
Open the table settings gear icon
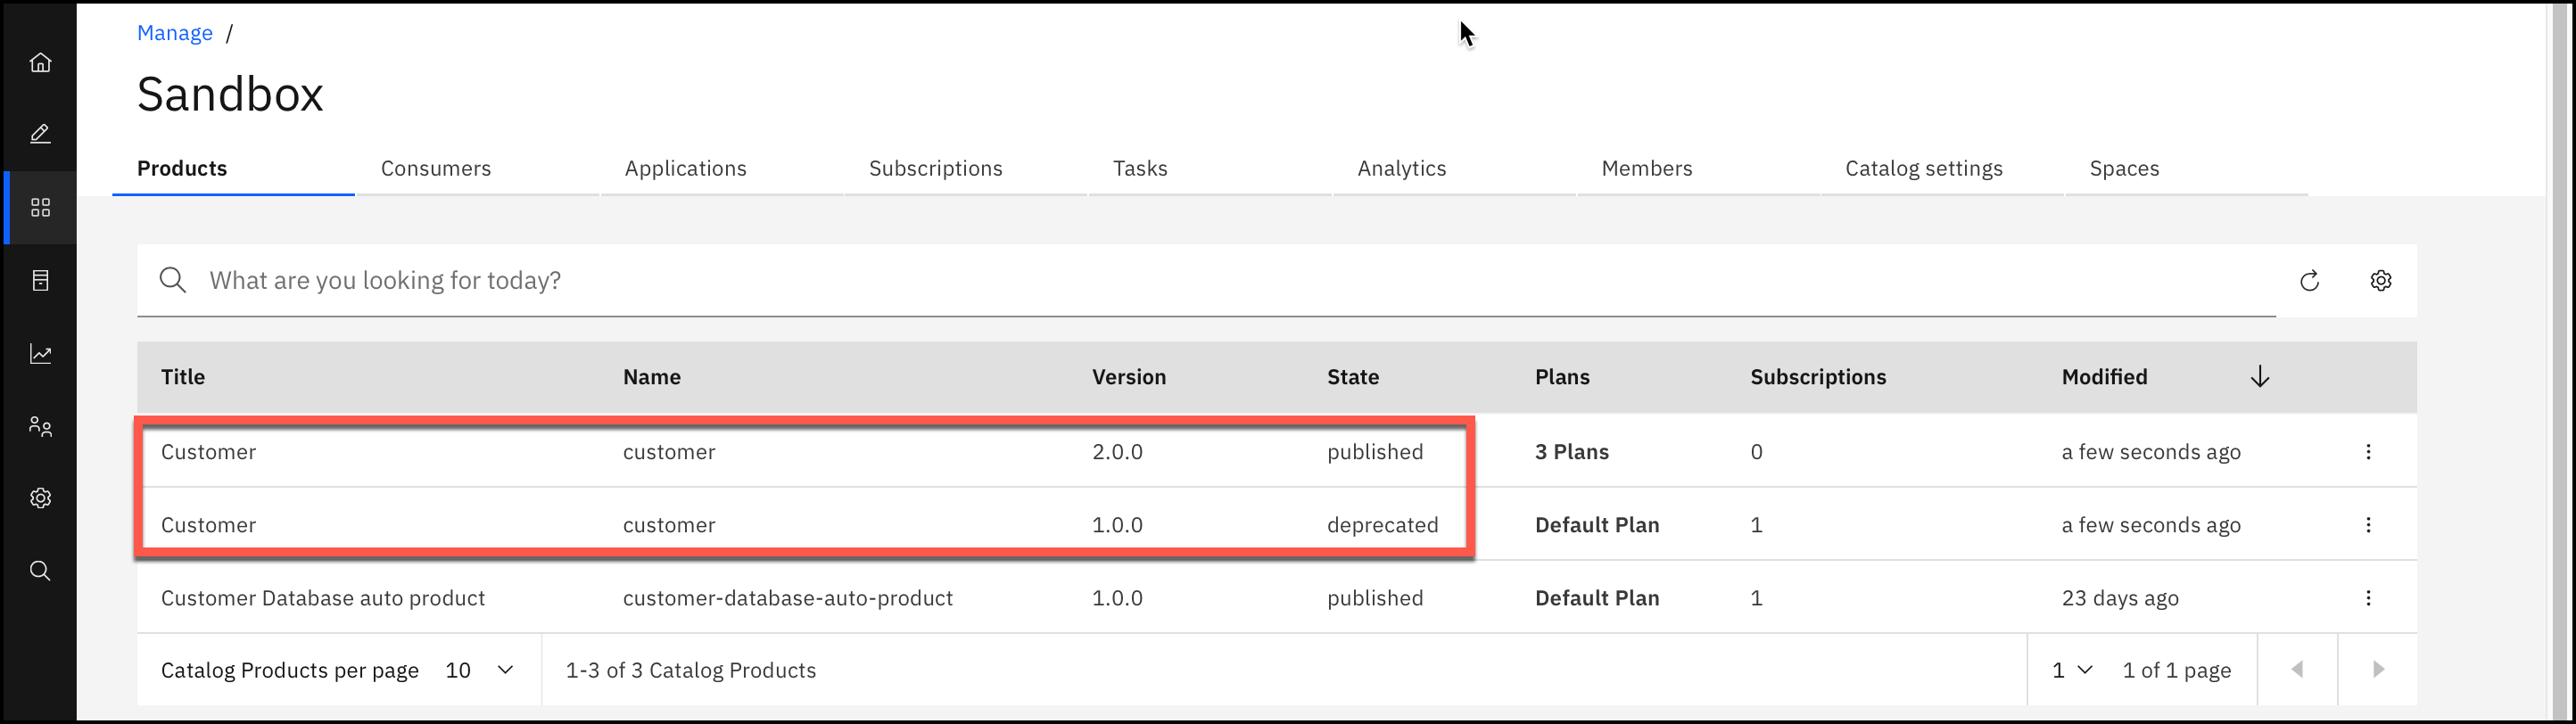coord(2381,281)
